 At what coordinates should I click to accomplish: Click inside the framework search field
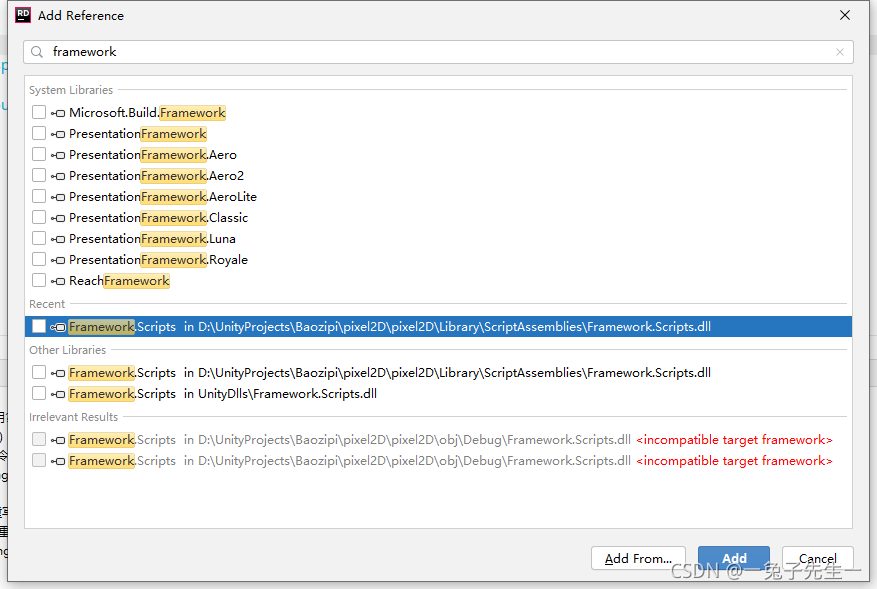click(x=430, y=52)
